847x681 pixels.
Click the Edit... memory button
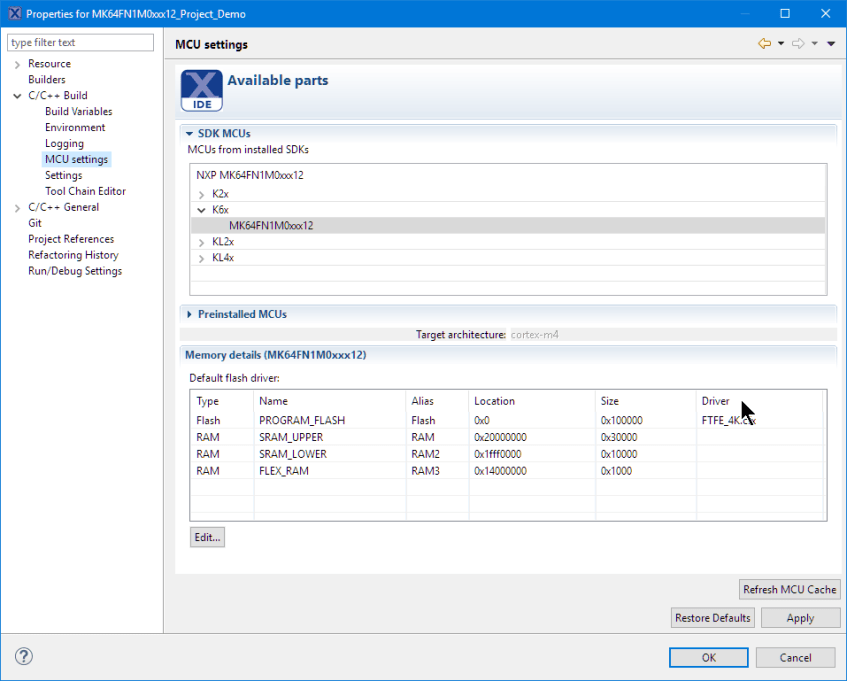(207, 537)
